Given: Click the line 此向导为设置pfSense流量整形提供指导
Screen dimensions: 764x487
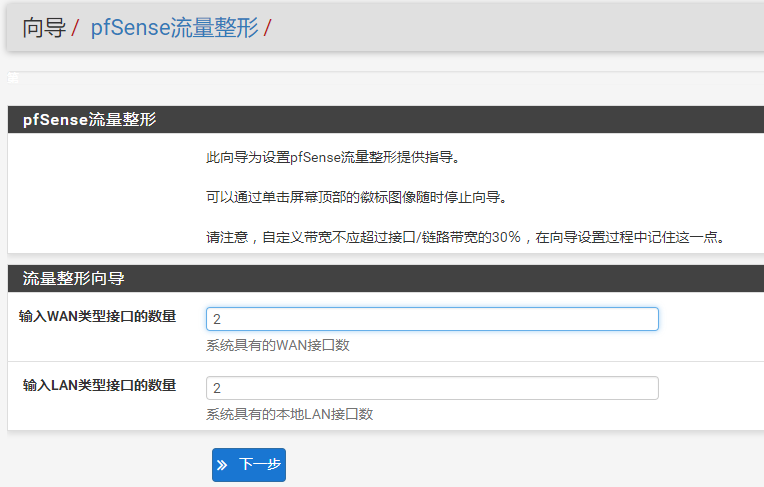Looking at the screenshot, I should pyautogui.click(x=333, y=157).
